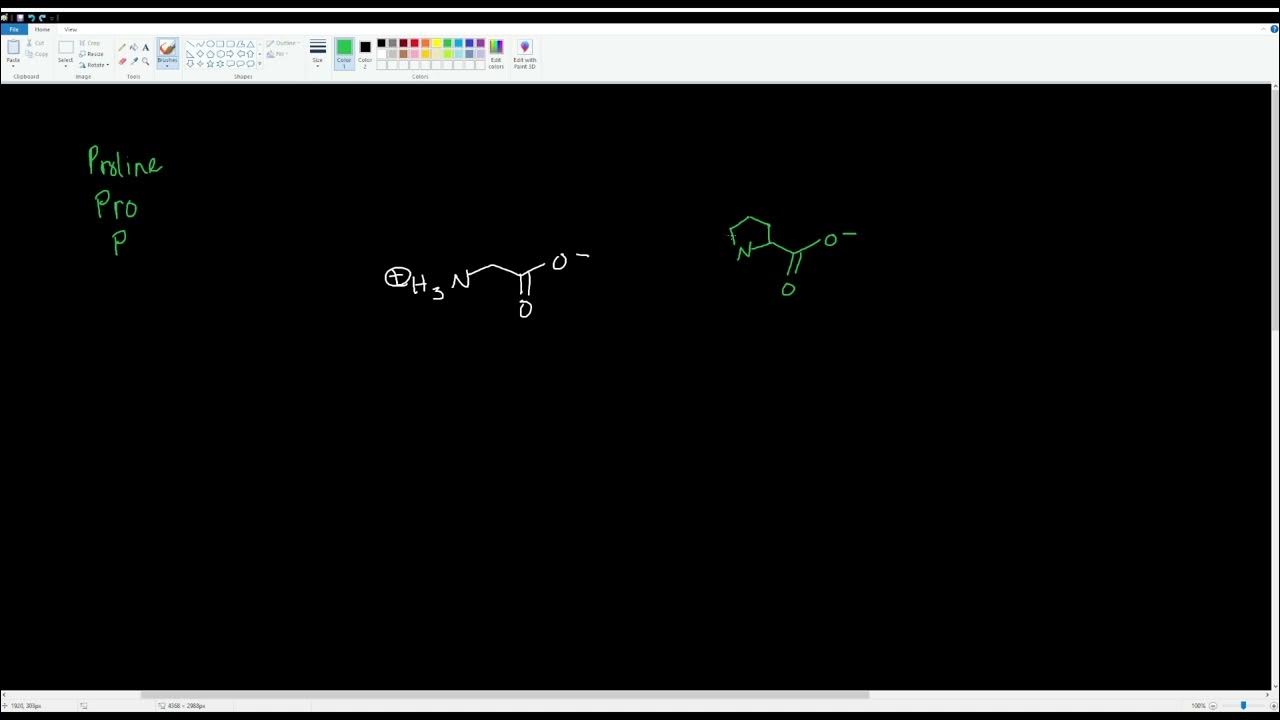Click the vertical scrollbar thumb
This screenshot has width=1280, height=720.
1275,210
